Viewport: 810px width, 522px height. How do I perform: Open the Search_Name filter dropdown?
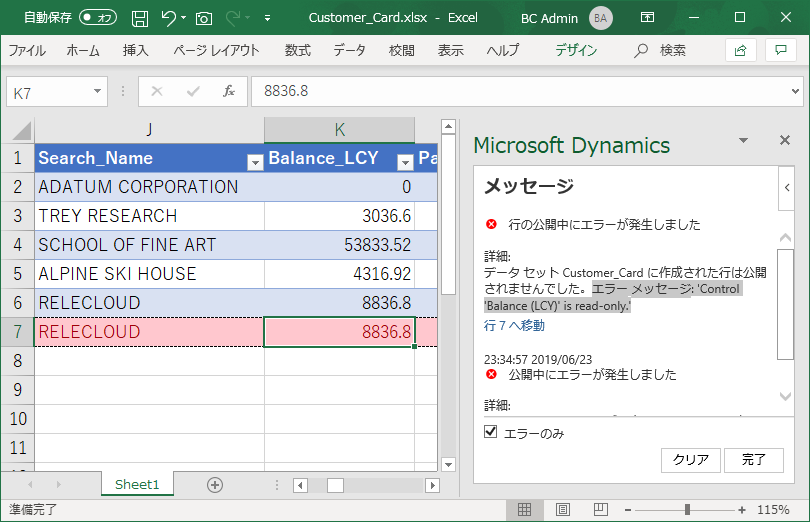pos(255,162)
